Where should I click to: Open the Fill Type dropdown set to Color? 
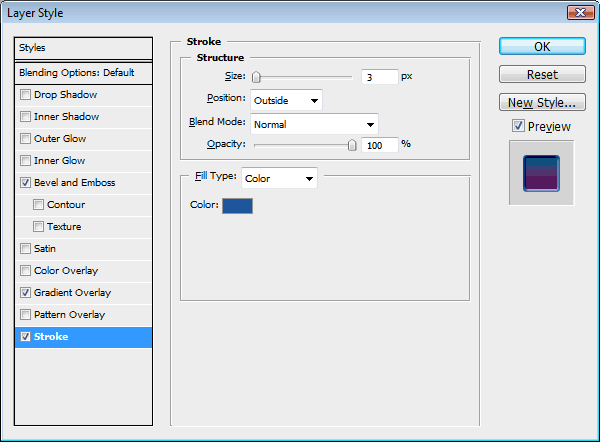coord(279,178)
